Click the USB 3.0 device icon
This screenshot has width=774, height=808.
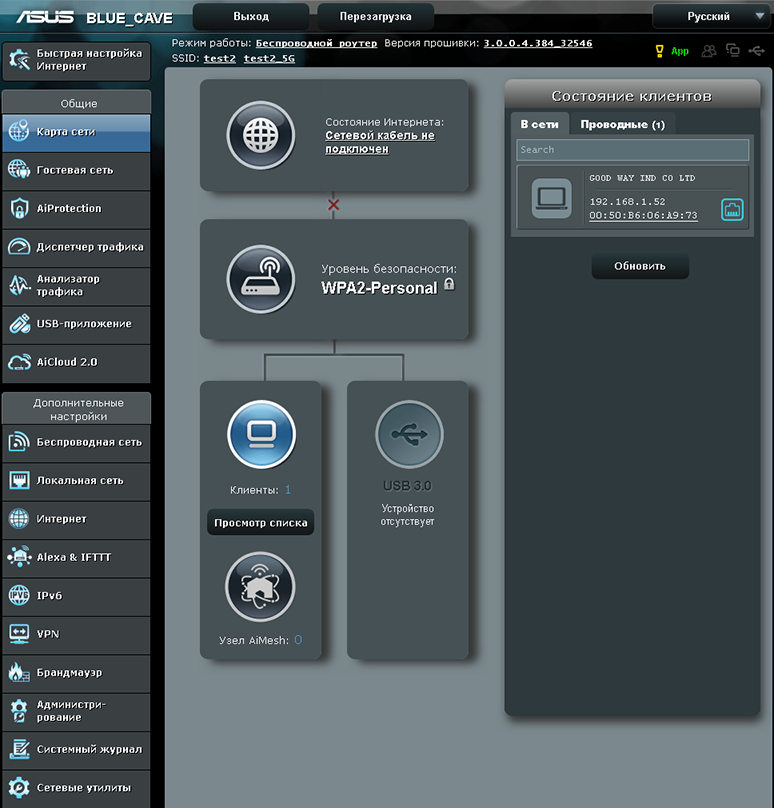coord(409,434)
